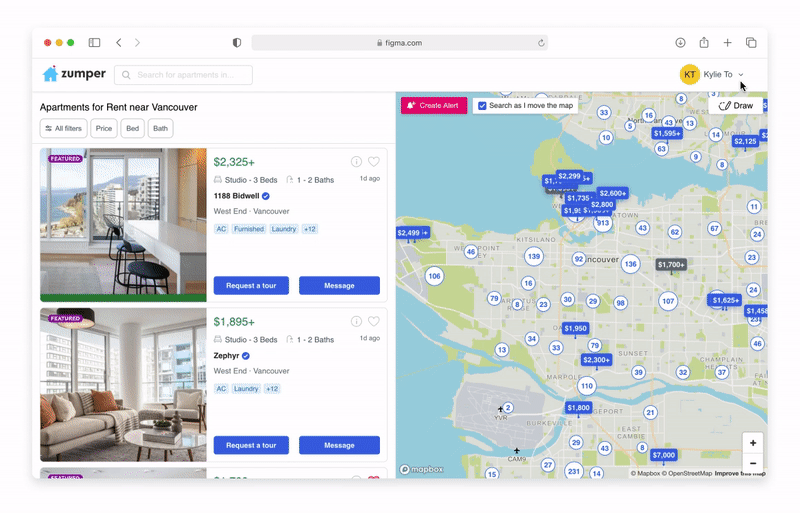Viewport: 800px width, 513px height.
Task: Open the Bath filter dropdown
Action: pos(160,129)
